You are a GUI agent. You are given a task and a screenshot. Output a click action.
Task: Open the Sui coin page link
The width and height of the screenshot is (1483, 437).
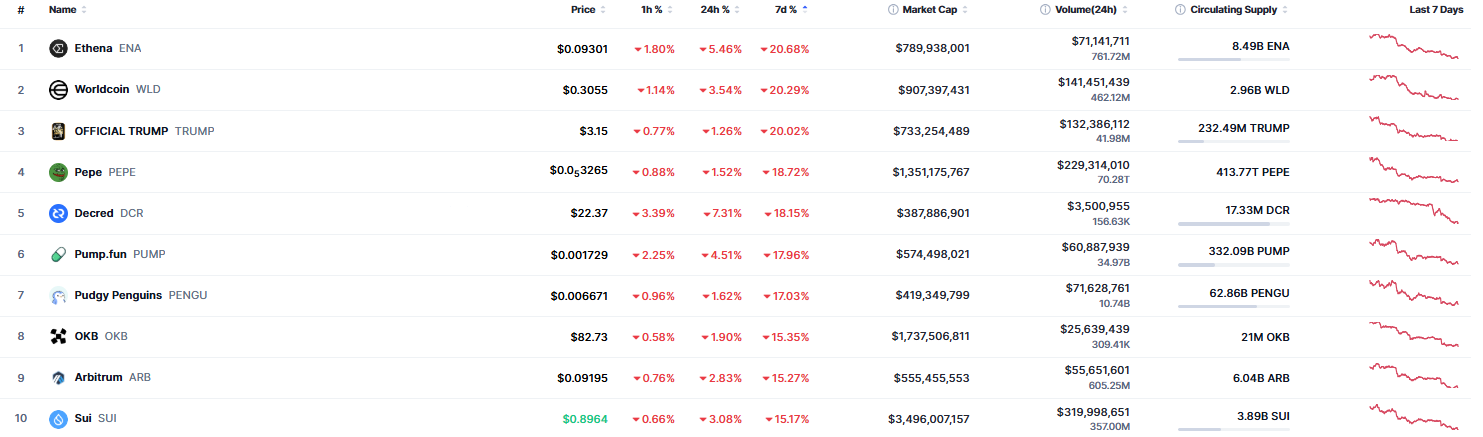coord(84,419)
